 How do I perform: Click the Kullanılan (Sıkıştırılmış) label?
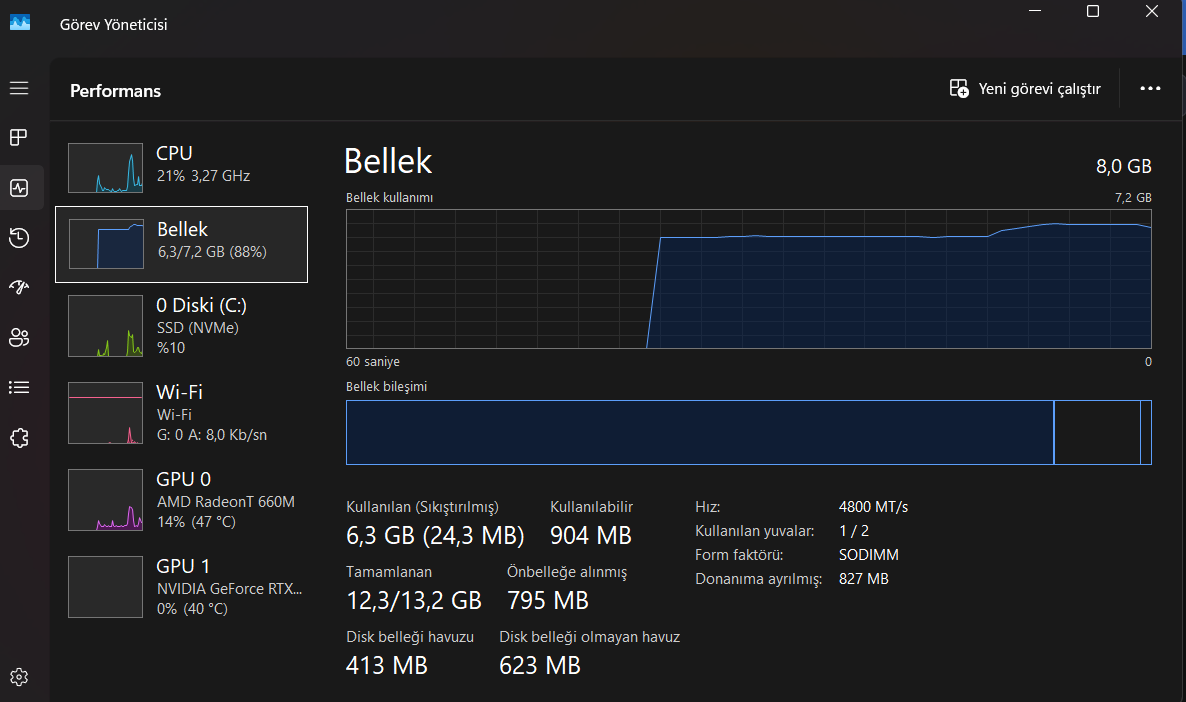(x=422, y=507)
